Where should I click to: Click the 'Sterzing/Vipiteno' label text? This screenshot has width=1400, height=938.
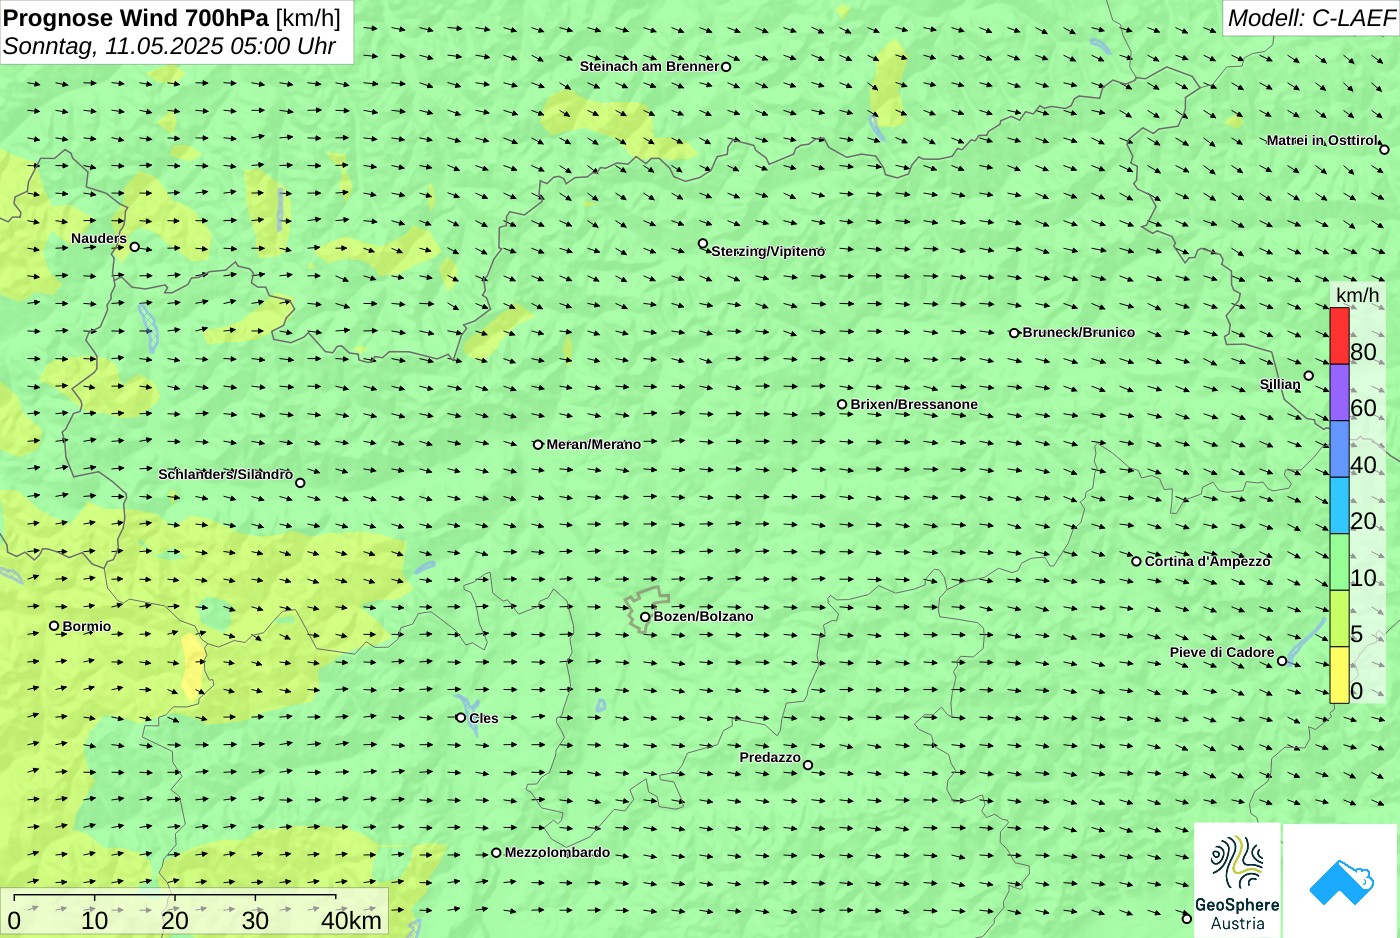(768, 252)
